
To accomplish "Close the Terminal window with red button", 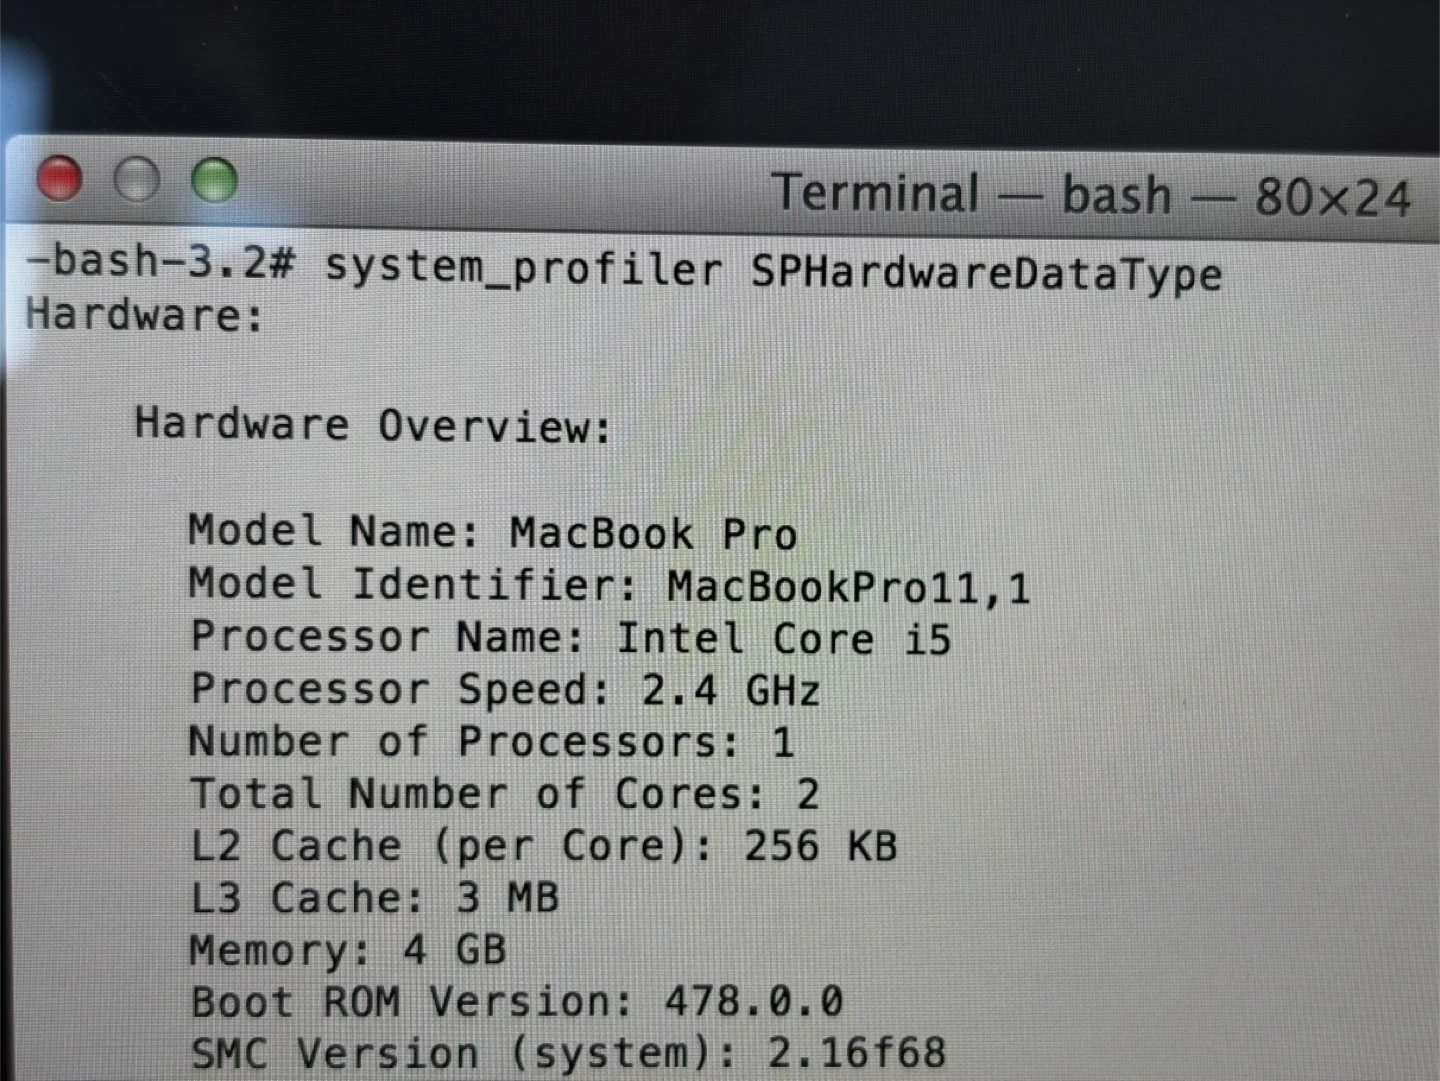I will pos(60,179).
